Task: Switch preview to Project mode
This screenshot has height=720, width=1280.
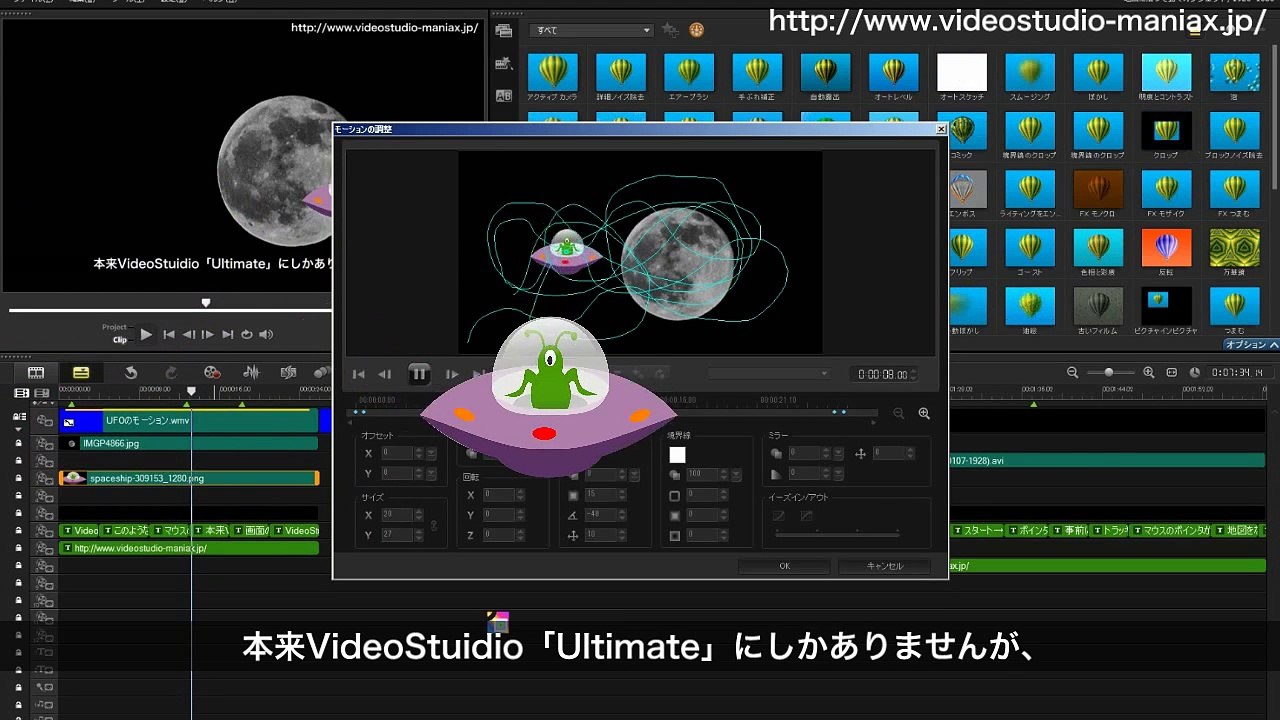Action: point(114,327)
